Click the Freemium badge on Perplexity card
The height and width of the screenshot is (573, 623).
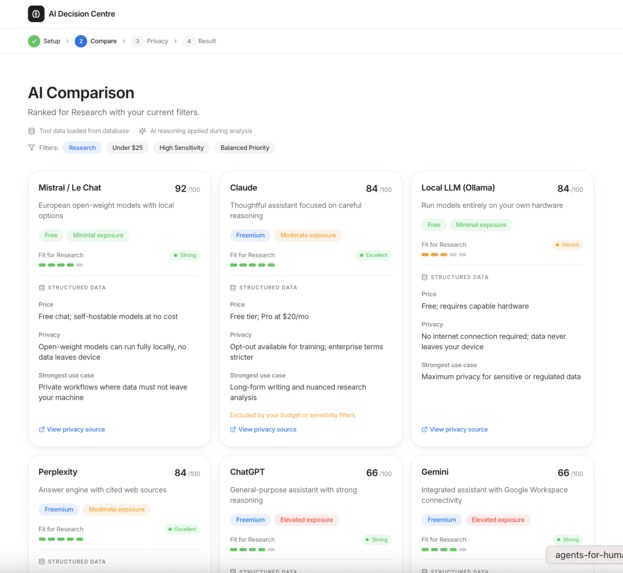tap(59, 509)
